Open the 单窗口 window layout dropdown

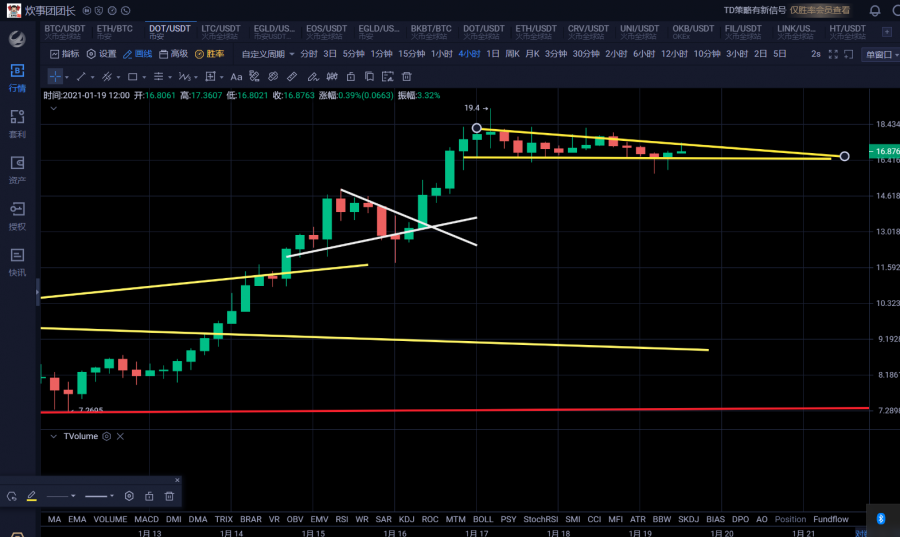click(882, 55)
